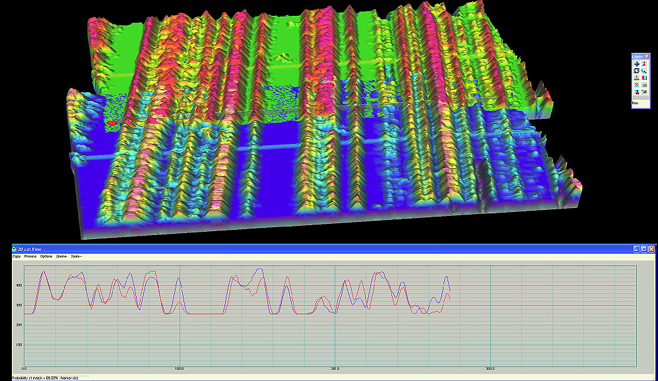Select the cyan-pink layered surface icon
Screen dimensions: 658x381
click(x=644, y=84)
